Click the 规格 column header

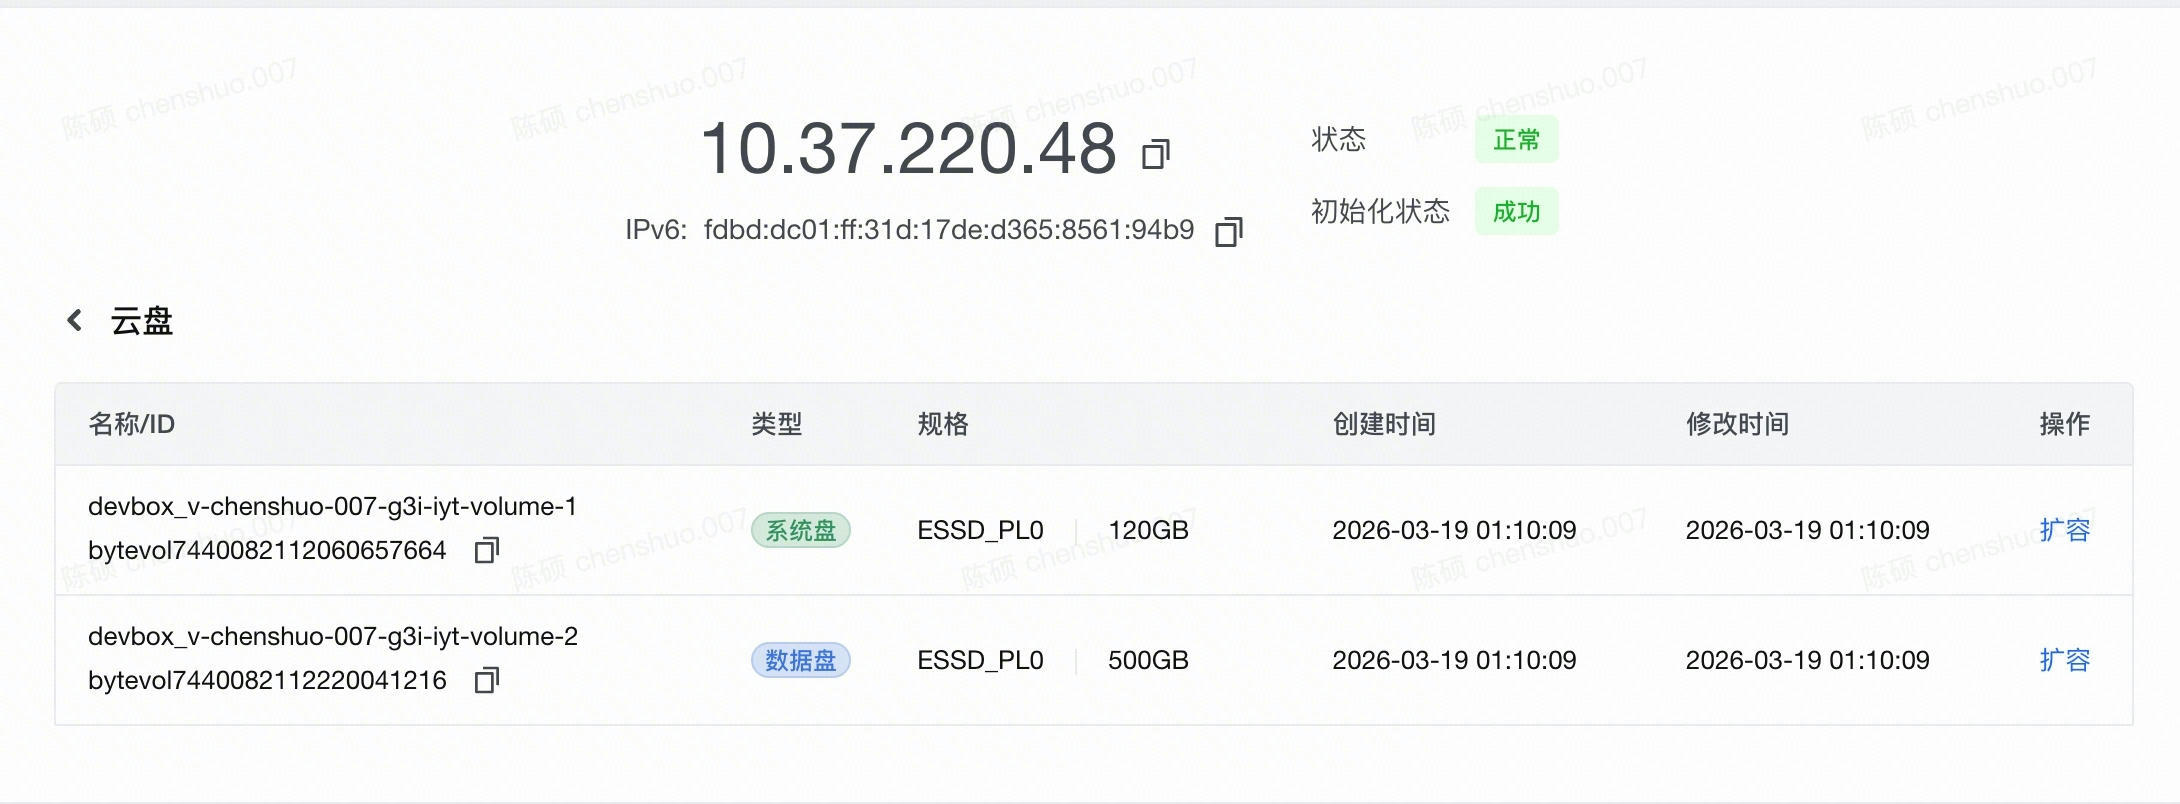click(942, 424)
